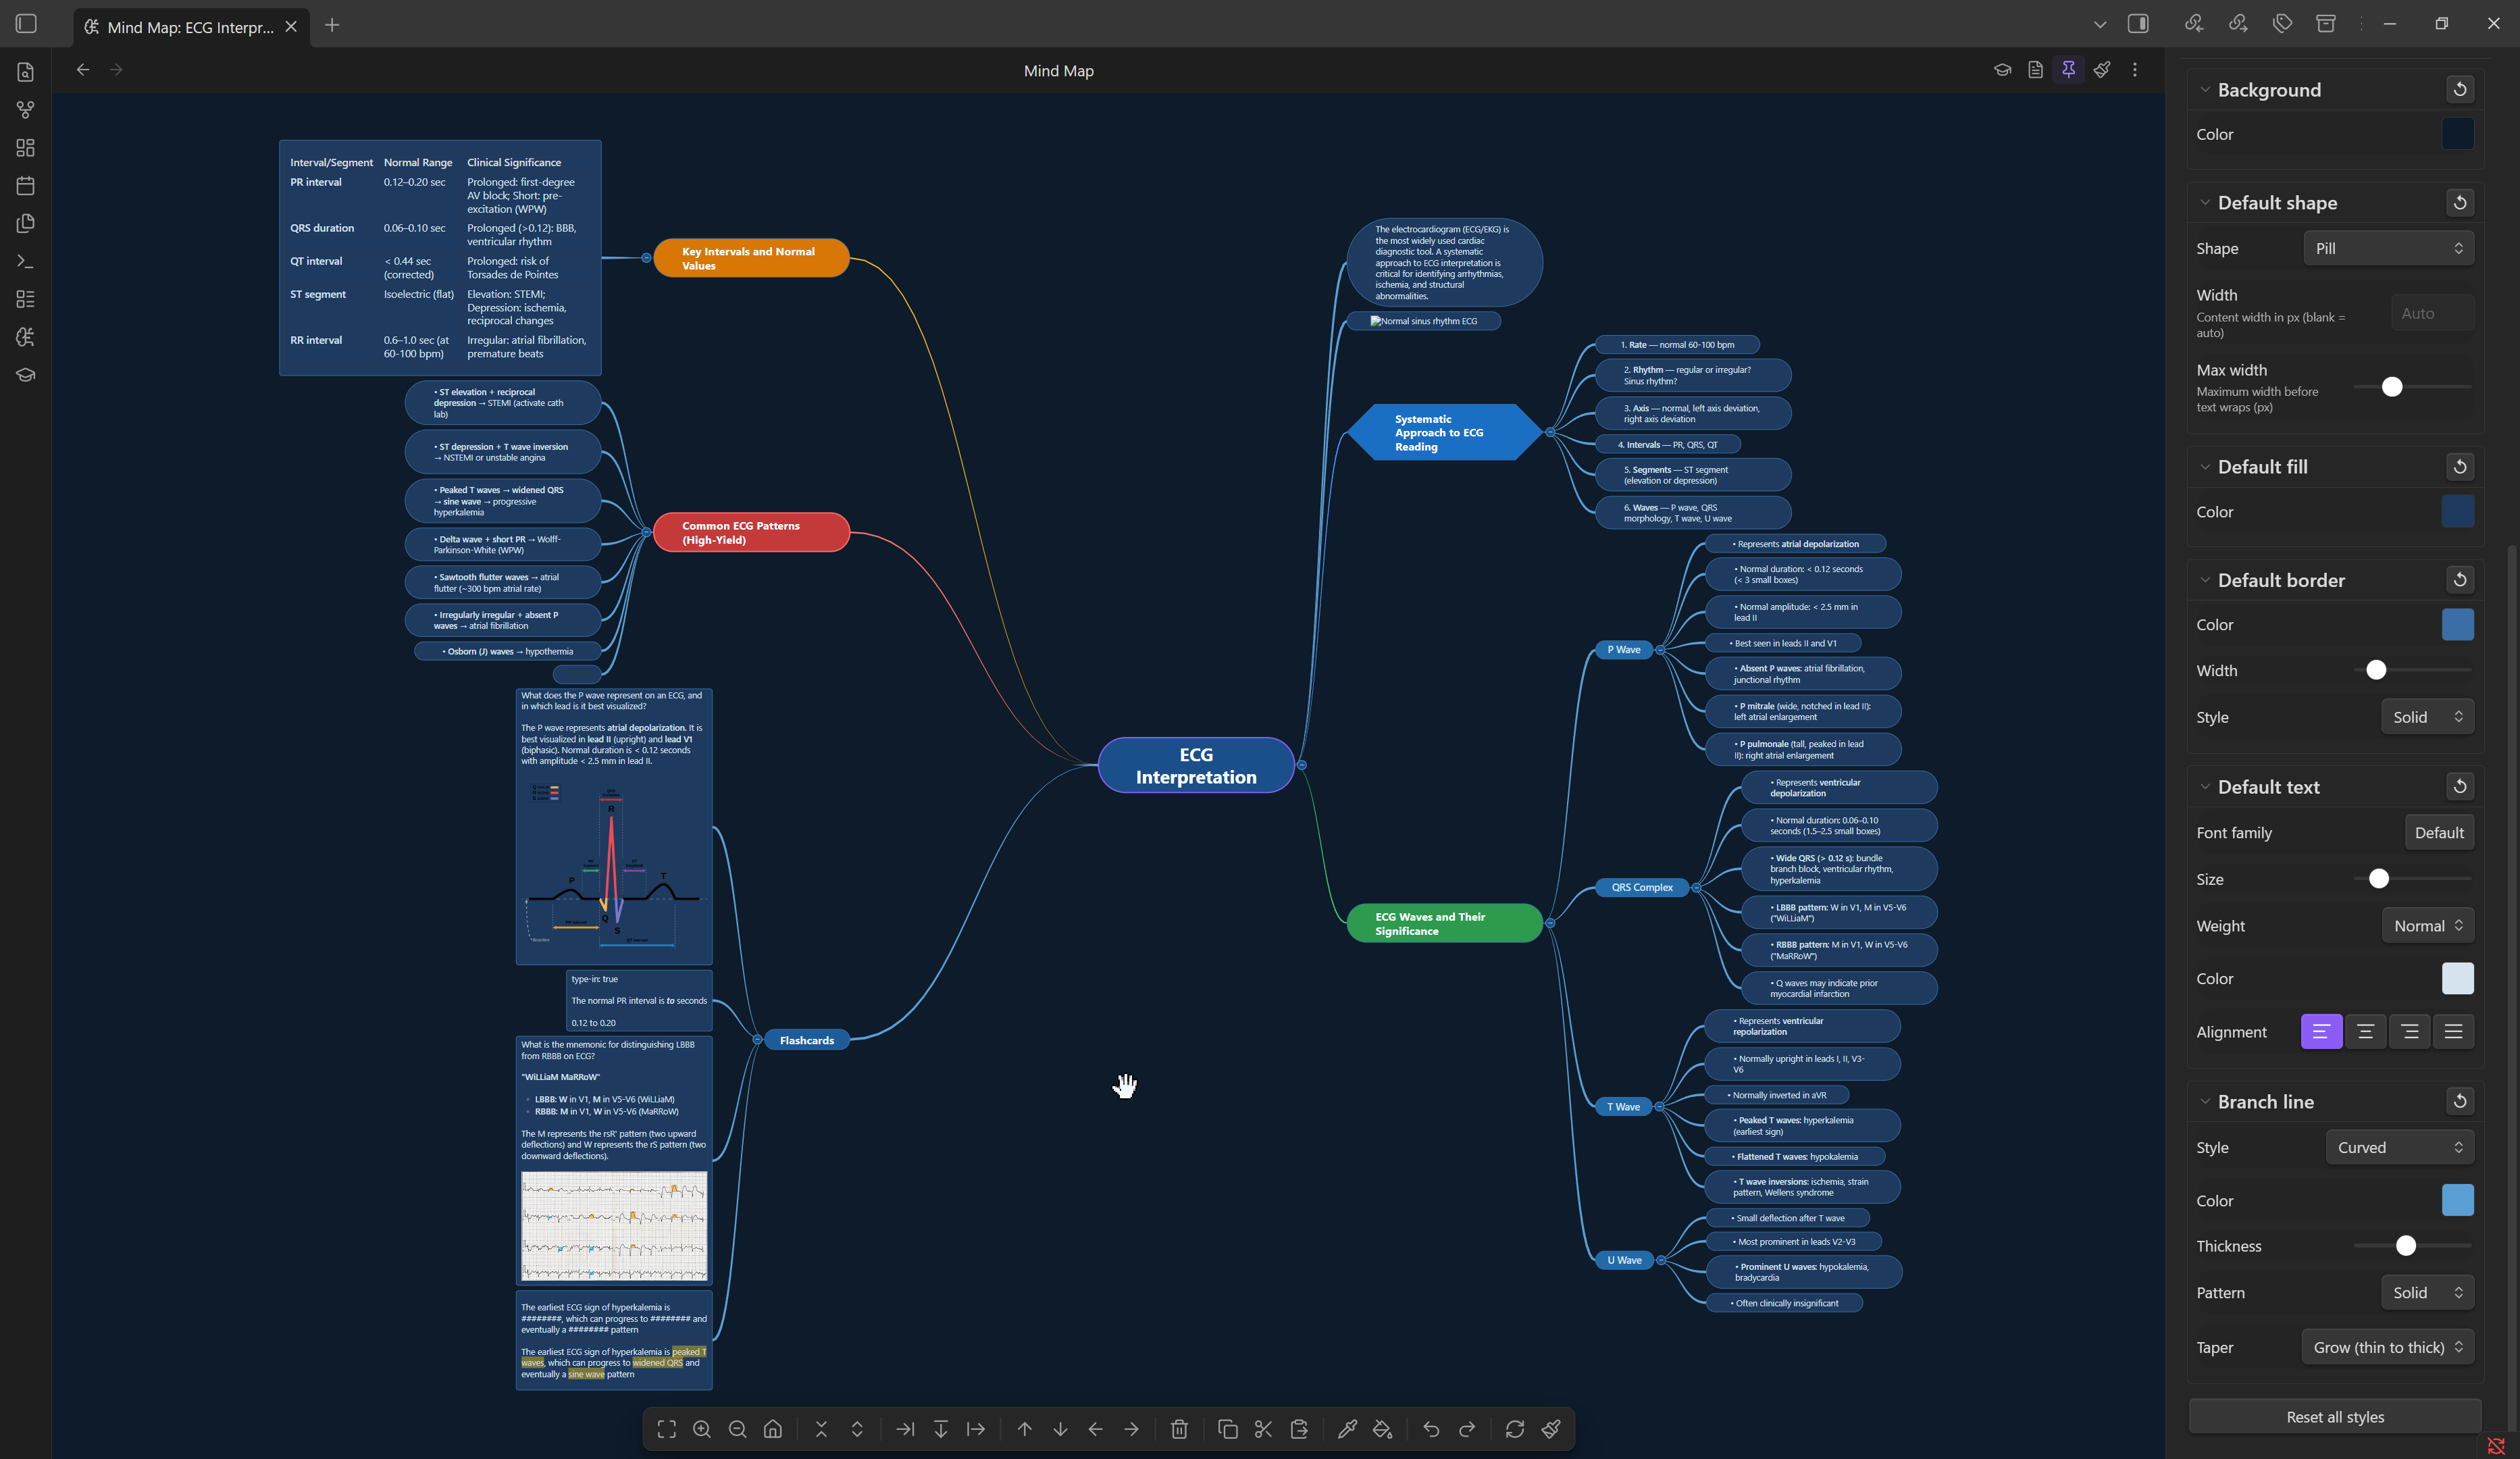Reset the Default fill settings
This screenshot has height=1459, width=2520.
click(x=2461, y=466)
